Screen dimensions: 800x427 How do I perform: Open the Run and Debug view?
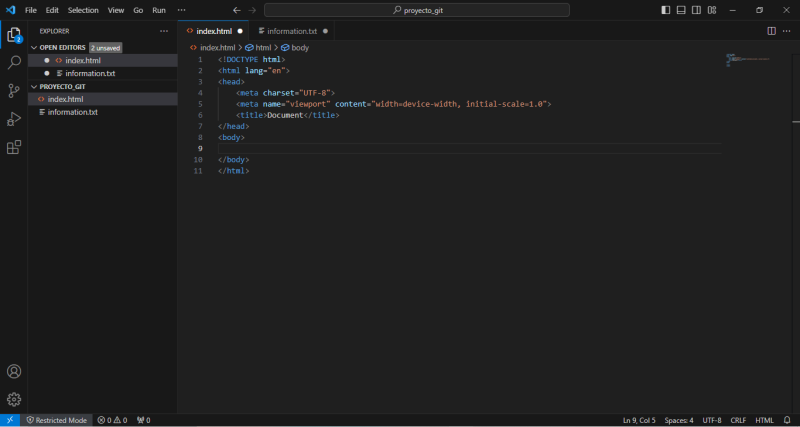(14, 119)
